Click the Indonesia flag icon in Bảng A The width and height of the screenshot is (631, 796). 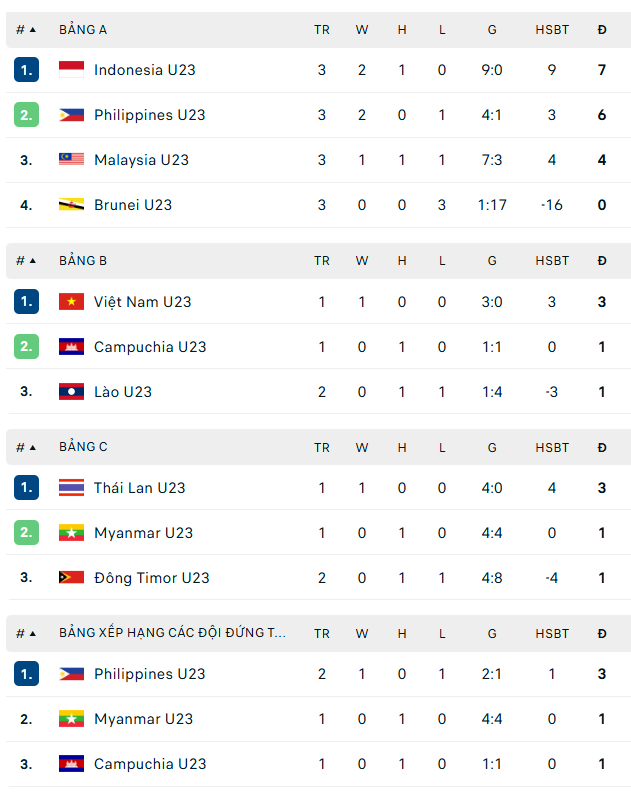(71, 70)
